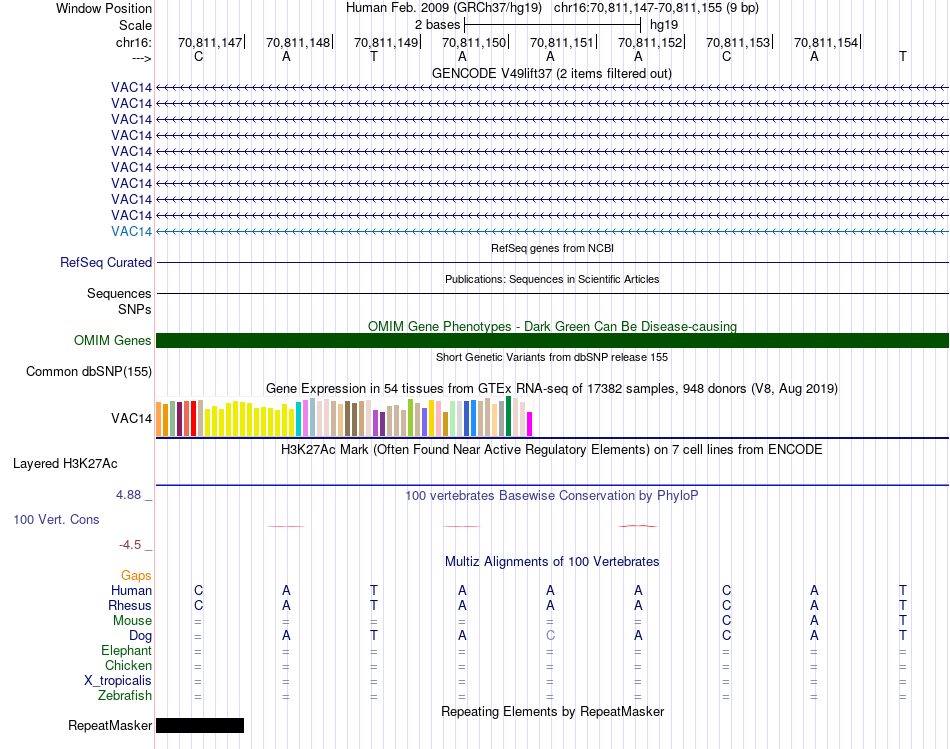Image resolution: width=950 pixels, height=749 pixels.
Task: Click the dark green OMIM Genes bar
Action: (x=552, y=341)
